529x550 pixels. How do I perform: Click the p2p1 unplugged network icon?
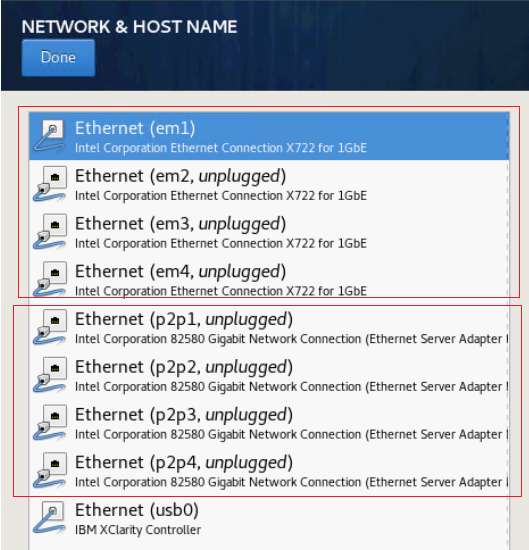click(49, 327)
